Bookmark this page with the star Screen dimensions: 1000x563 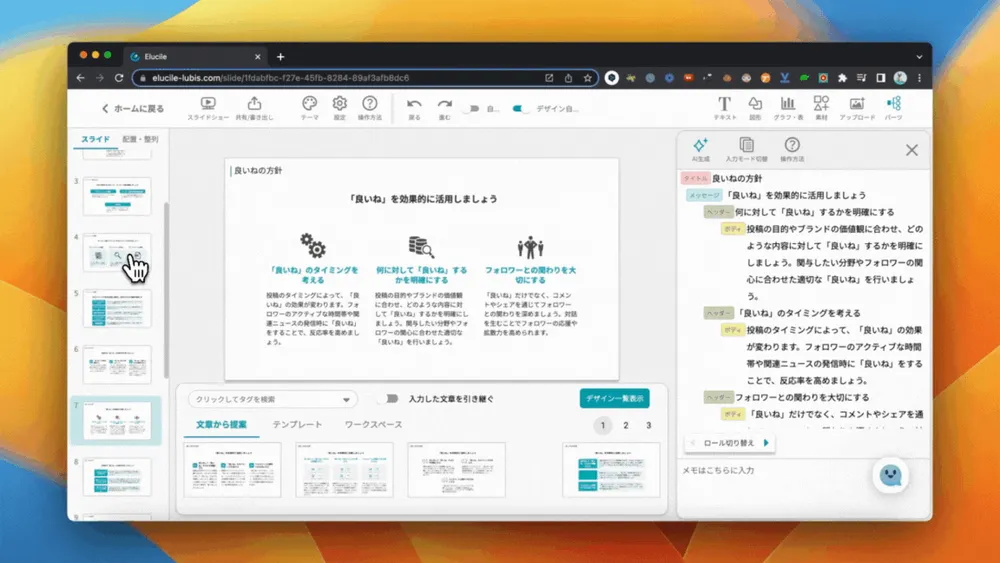coord(587,78)
